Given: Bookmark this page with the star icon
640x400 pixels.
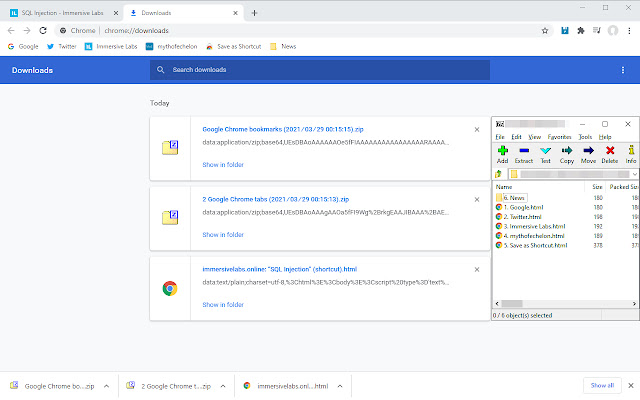Looking at the screenshot, I should [545, 31].
